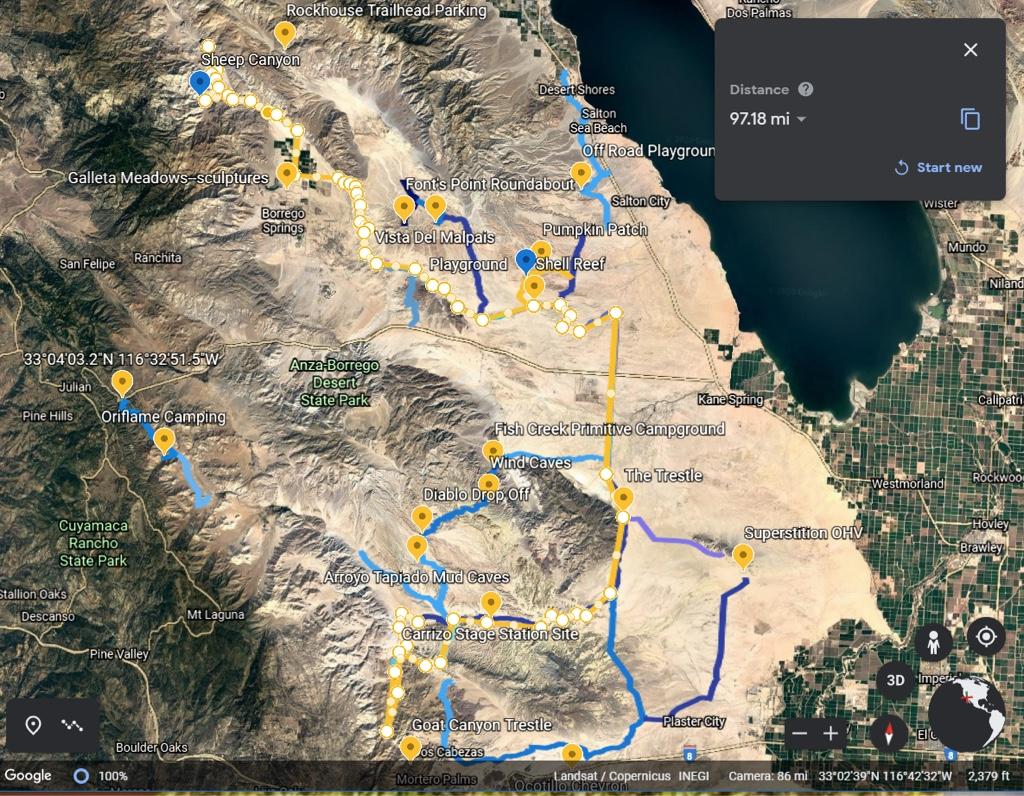Click the blue Sheep Canyon placemark
This screenshot has width=1024, height=796.
(x=199, y=83)
